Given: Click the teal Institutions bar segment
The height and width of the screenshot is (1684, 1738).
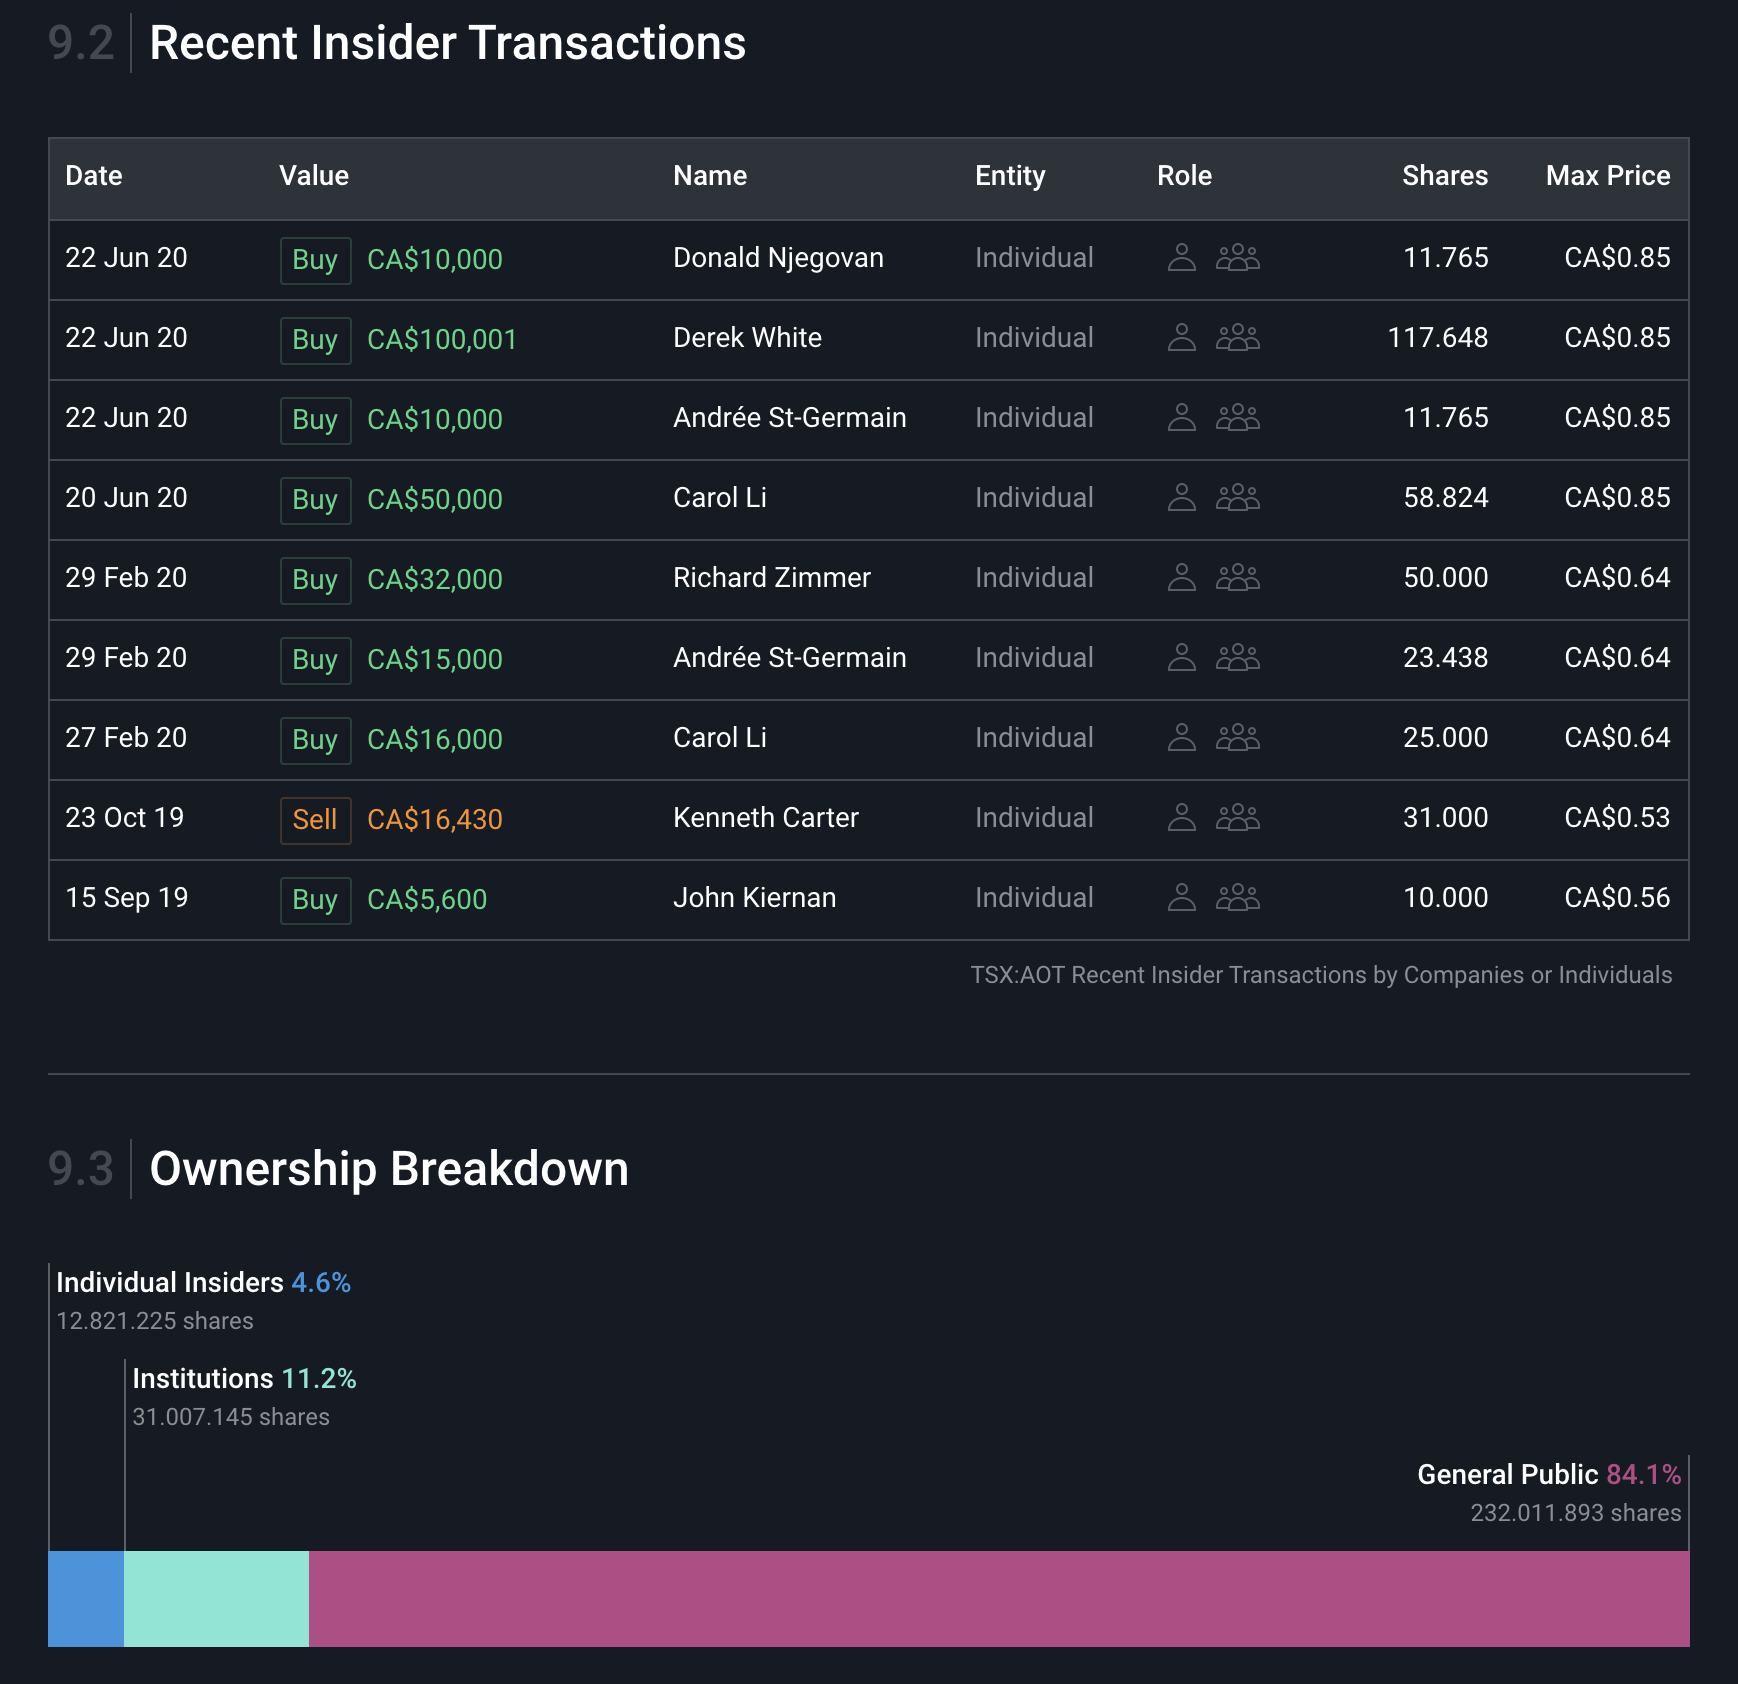Looking at the screenshot, I should click(216, 1598).
